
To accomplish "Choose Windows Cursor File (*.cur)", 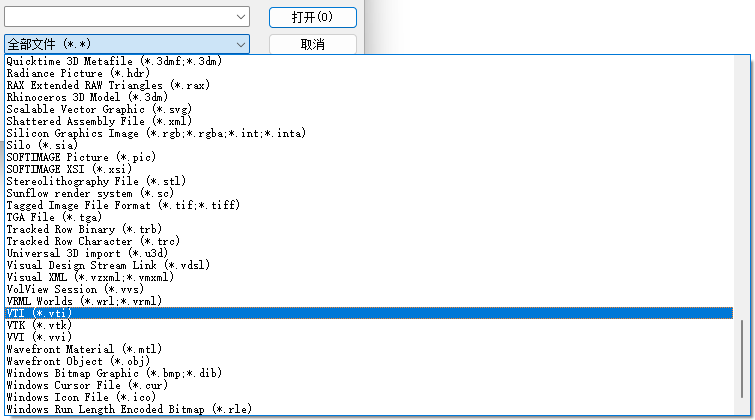I will (369, 385).
